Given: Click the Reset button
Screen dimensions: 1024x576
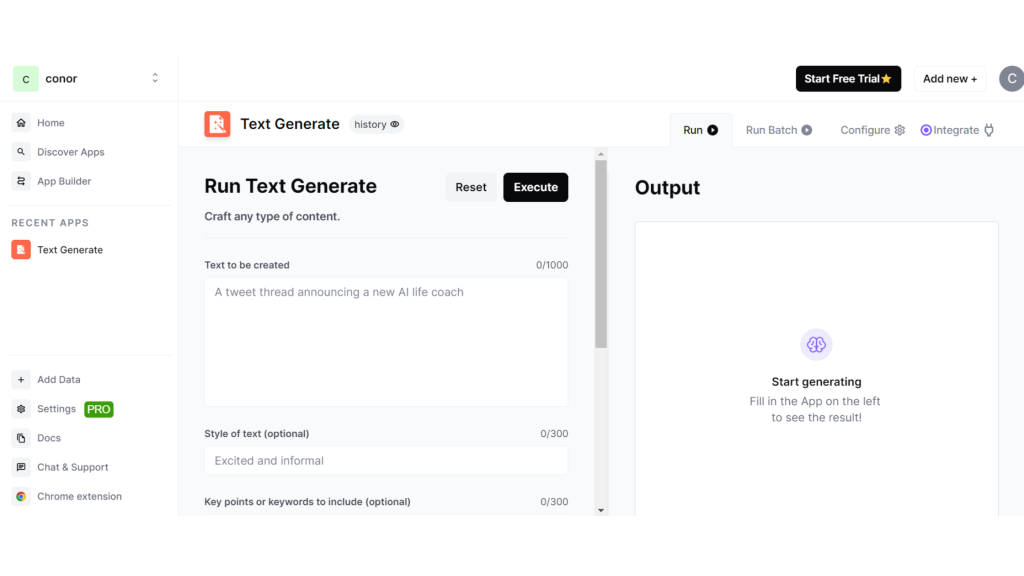Looking at the screenshot, I should click(471, 187).
